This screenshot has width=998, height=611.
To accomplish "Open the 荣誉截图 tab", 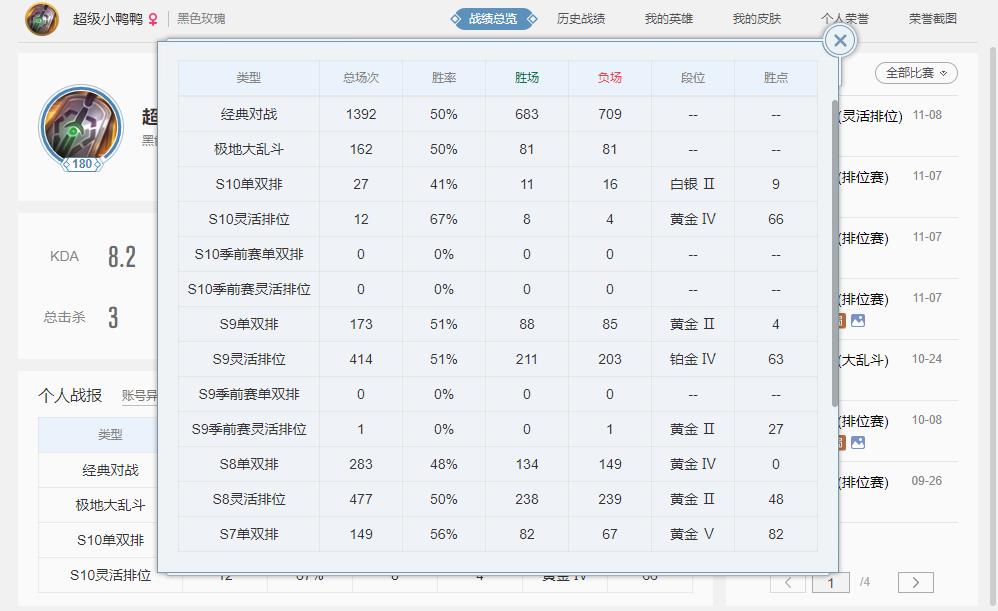I will [932, 19].
